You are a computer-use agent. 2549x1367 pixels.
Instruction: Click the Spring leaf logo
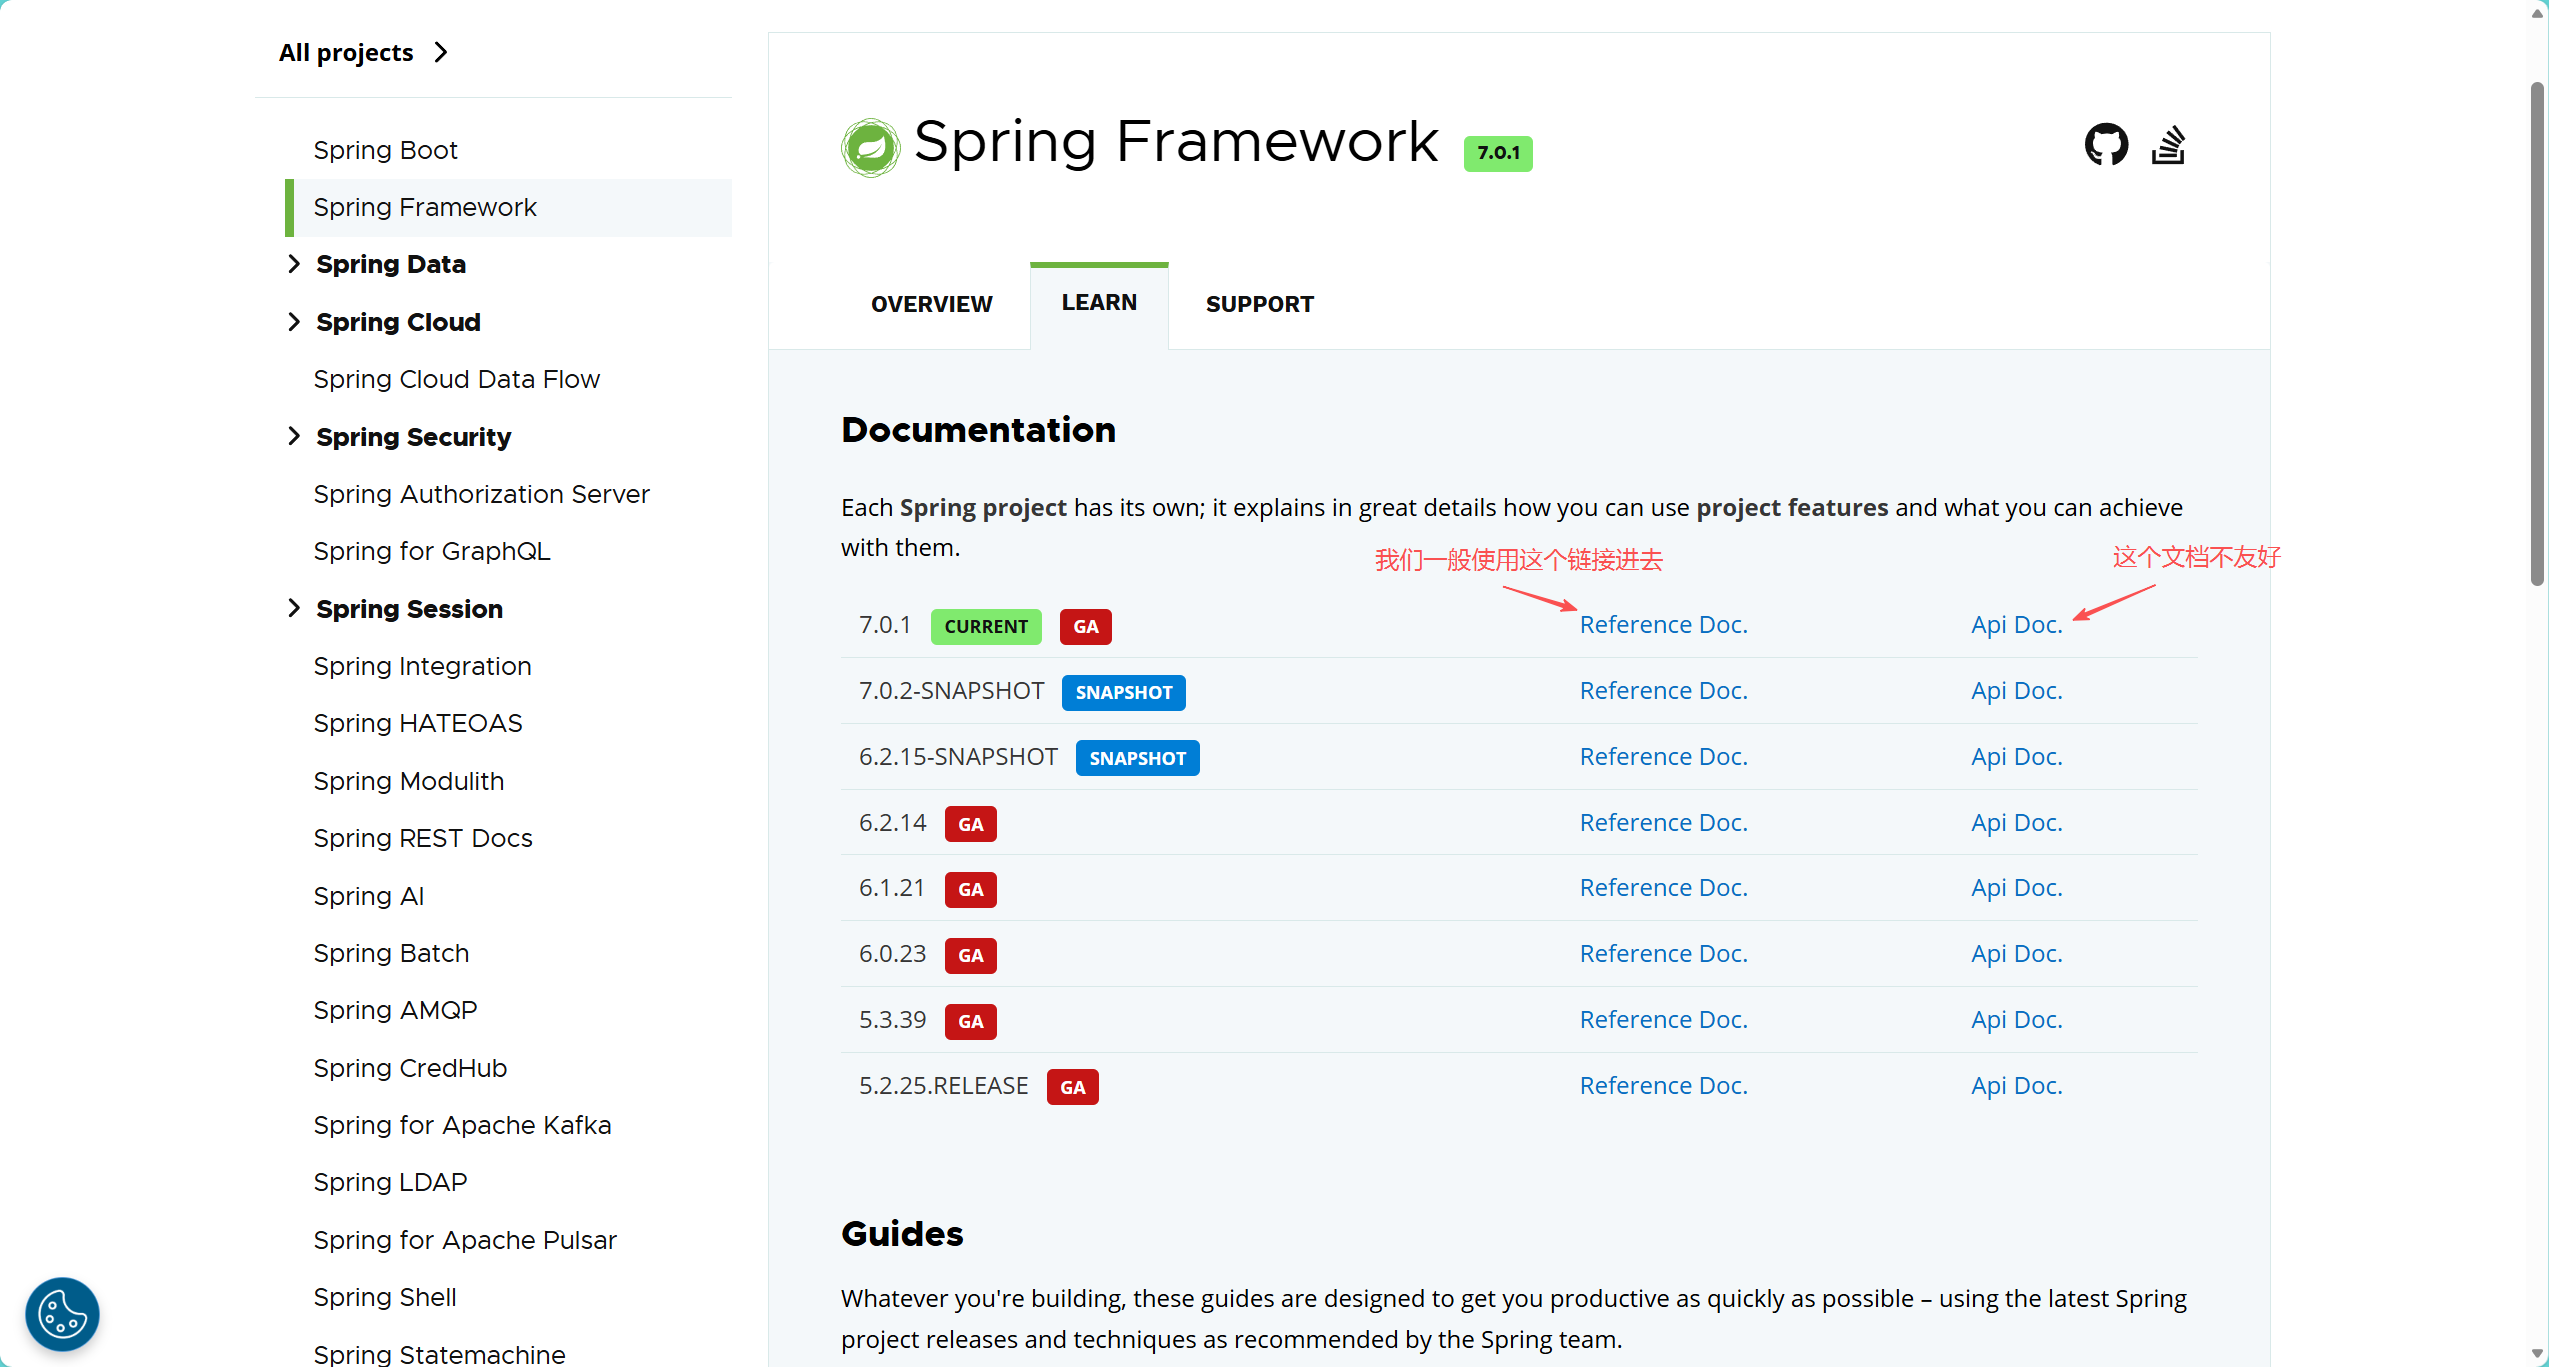coord(870,147)
